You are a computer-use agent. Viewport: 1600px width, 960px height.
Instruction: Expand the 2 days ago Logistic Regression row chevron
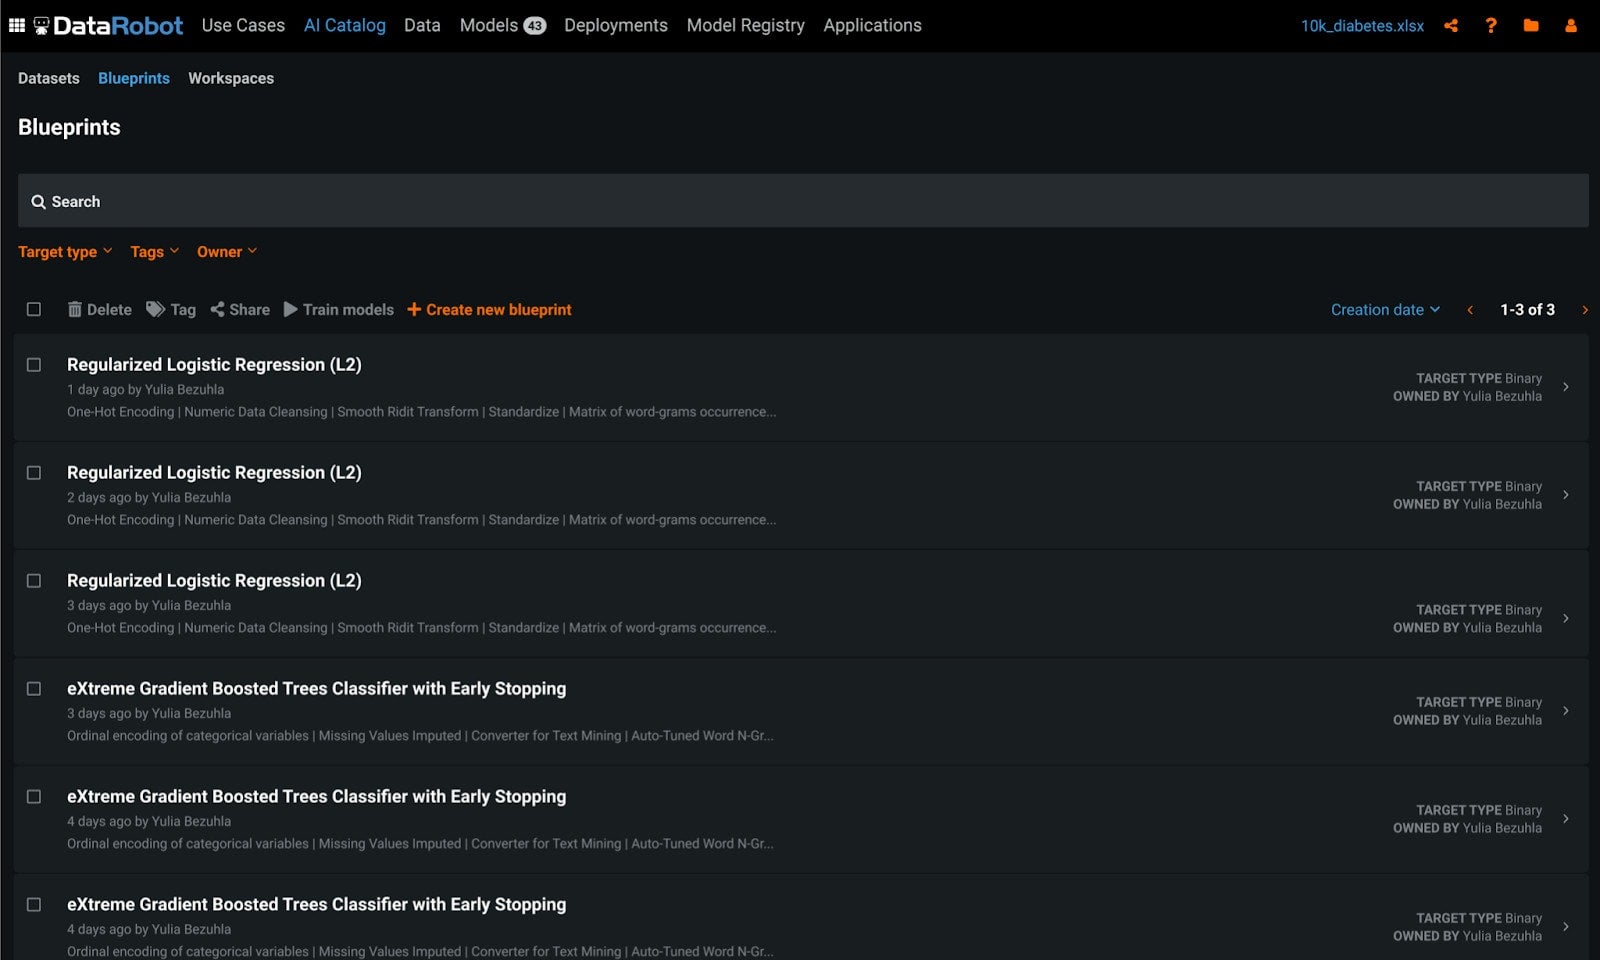(1566, 495)
